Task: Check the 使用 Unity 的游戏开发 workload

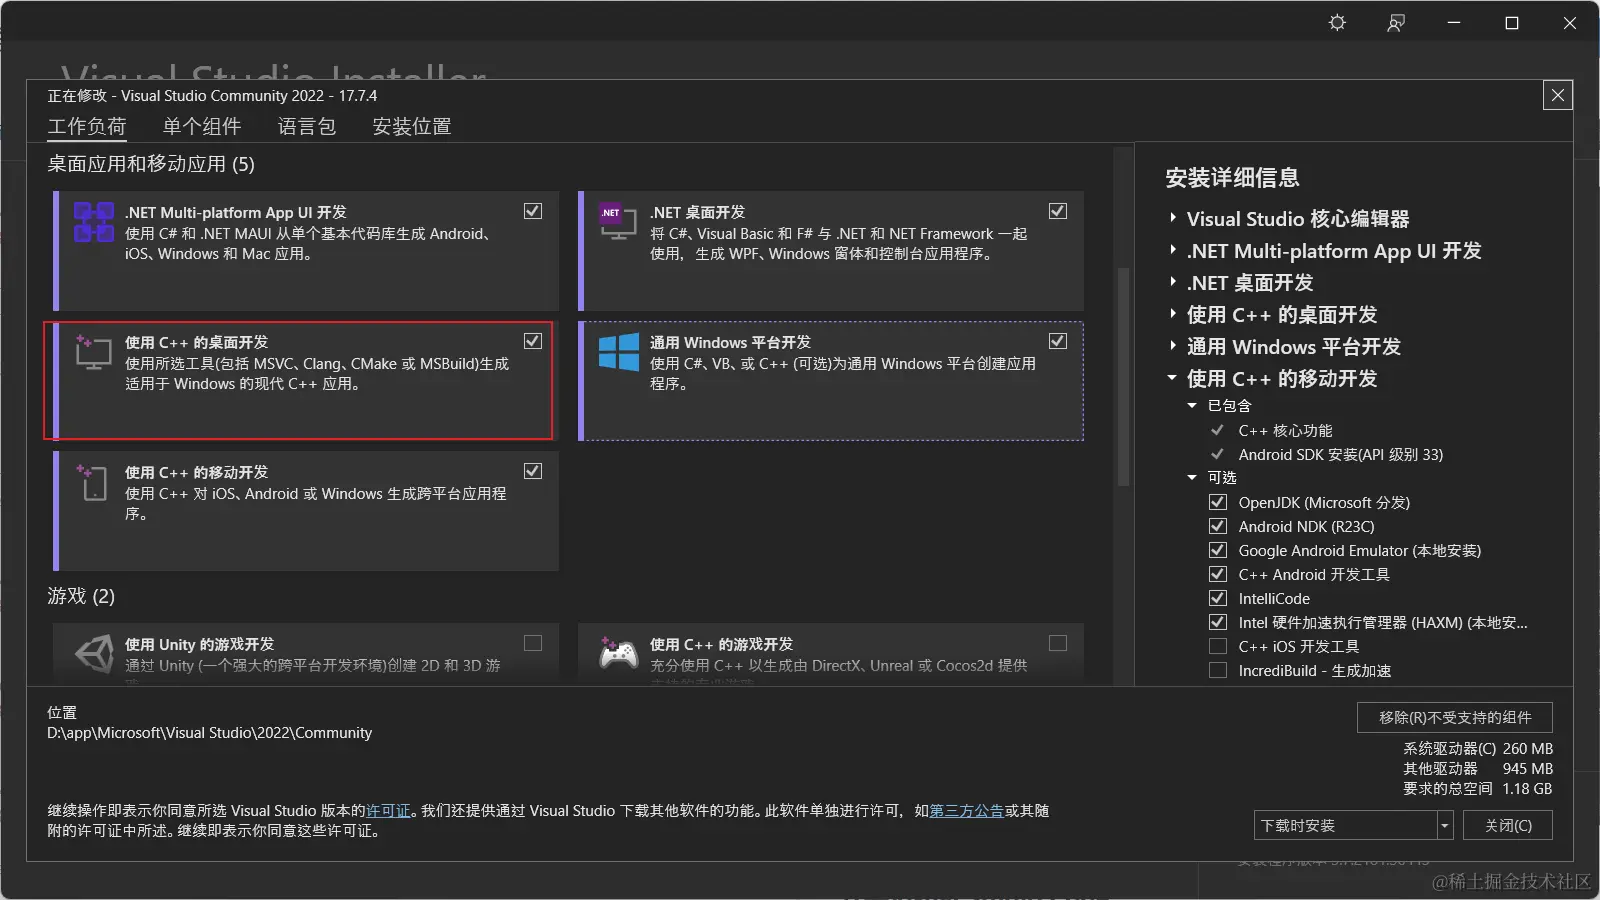Action: click(x=533, y=643)
